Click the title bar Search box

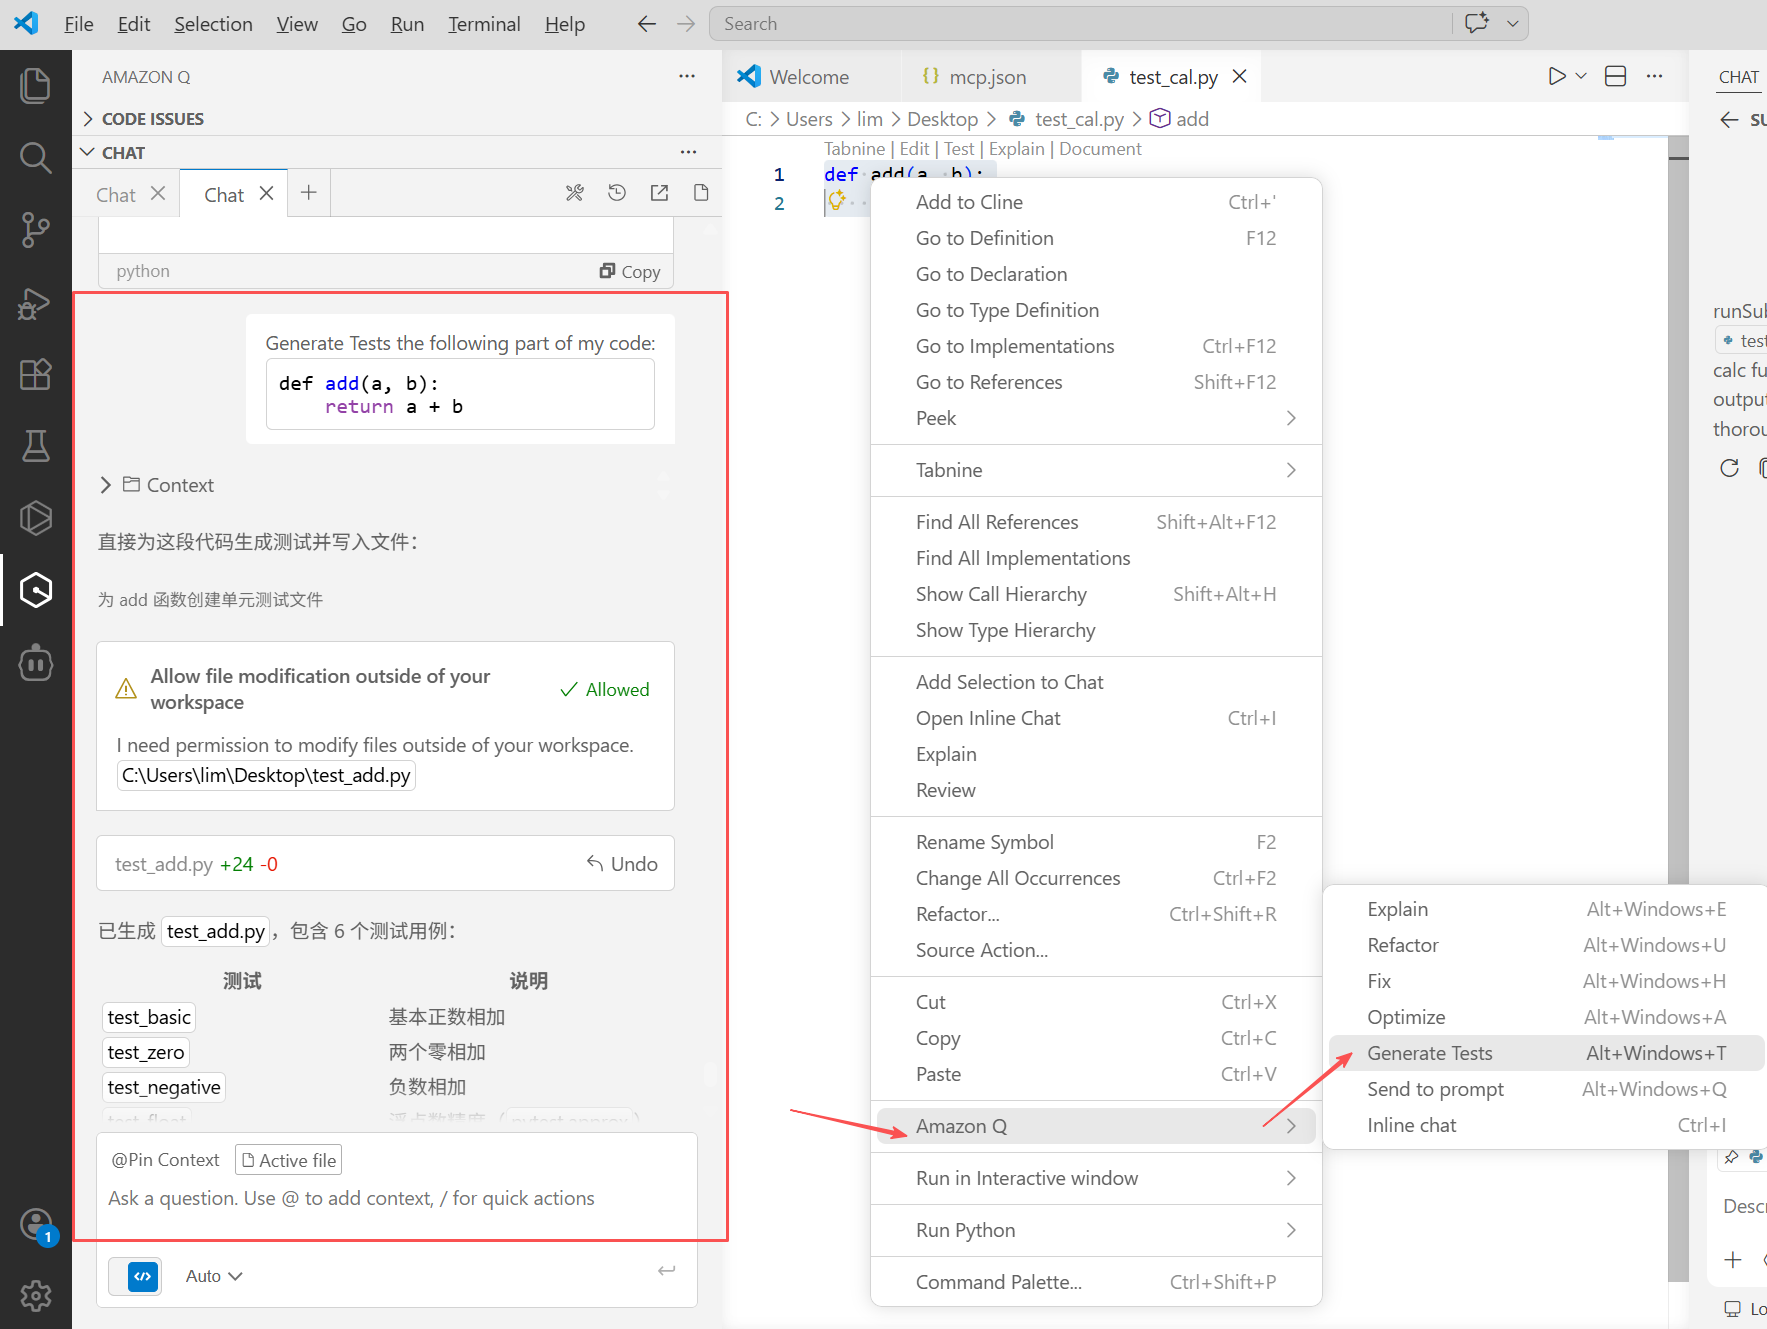pos(1080,24)
